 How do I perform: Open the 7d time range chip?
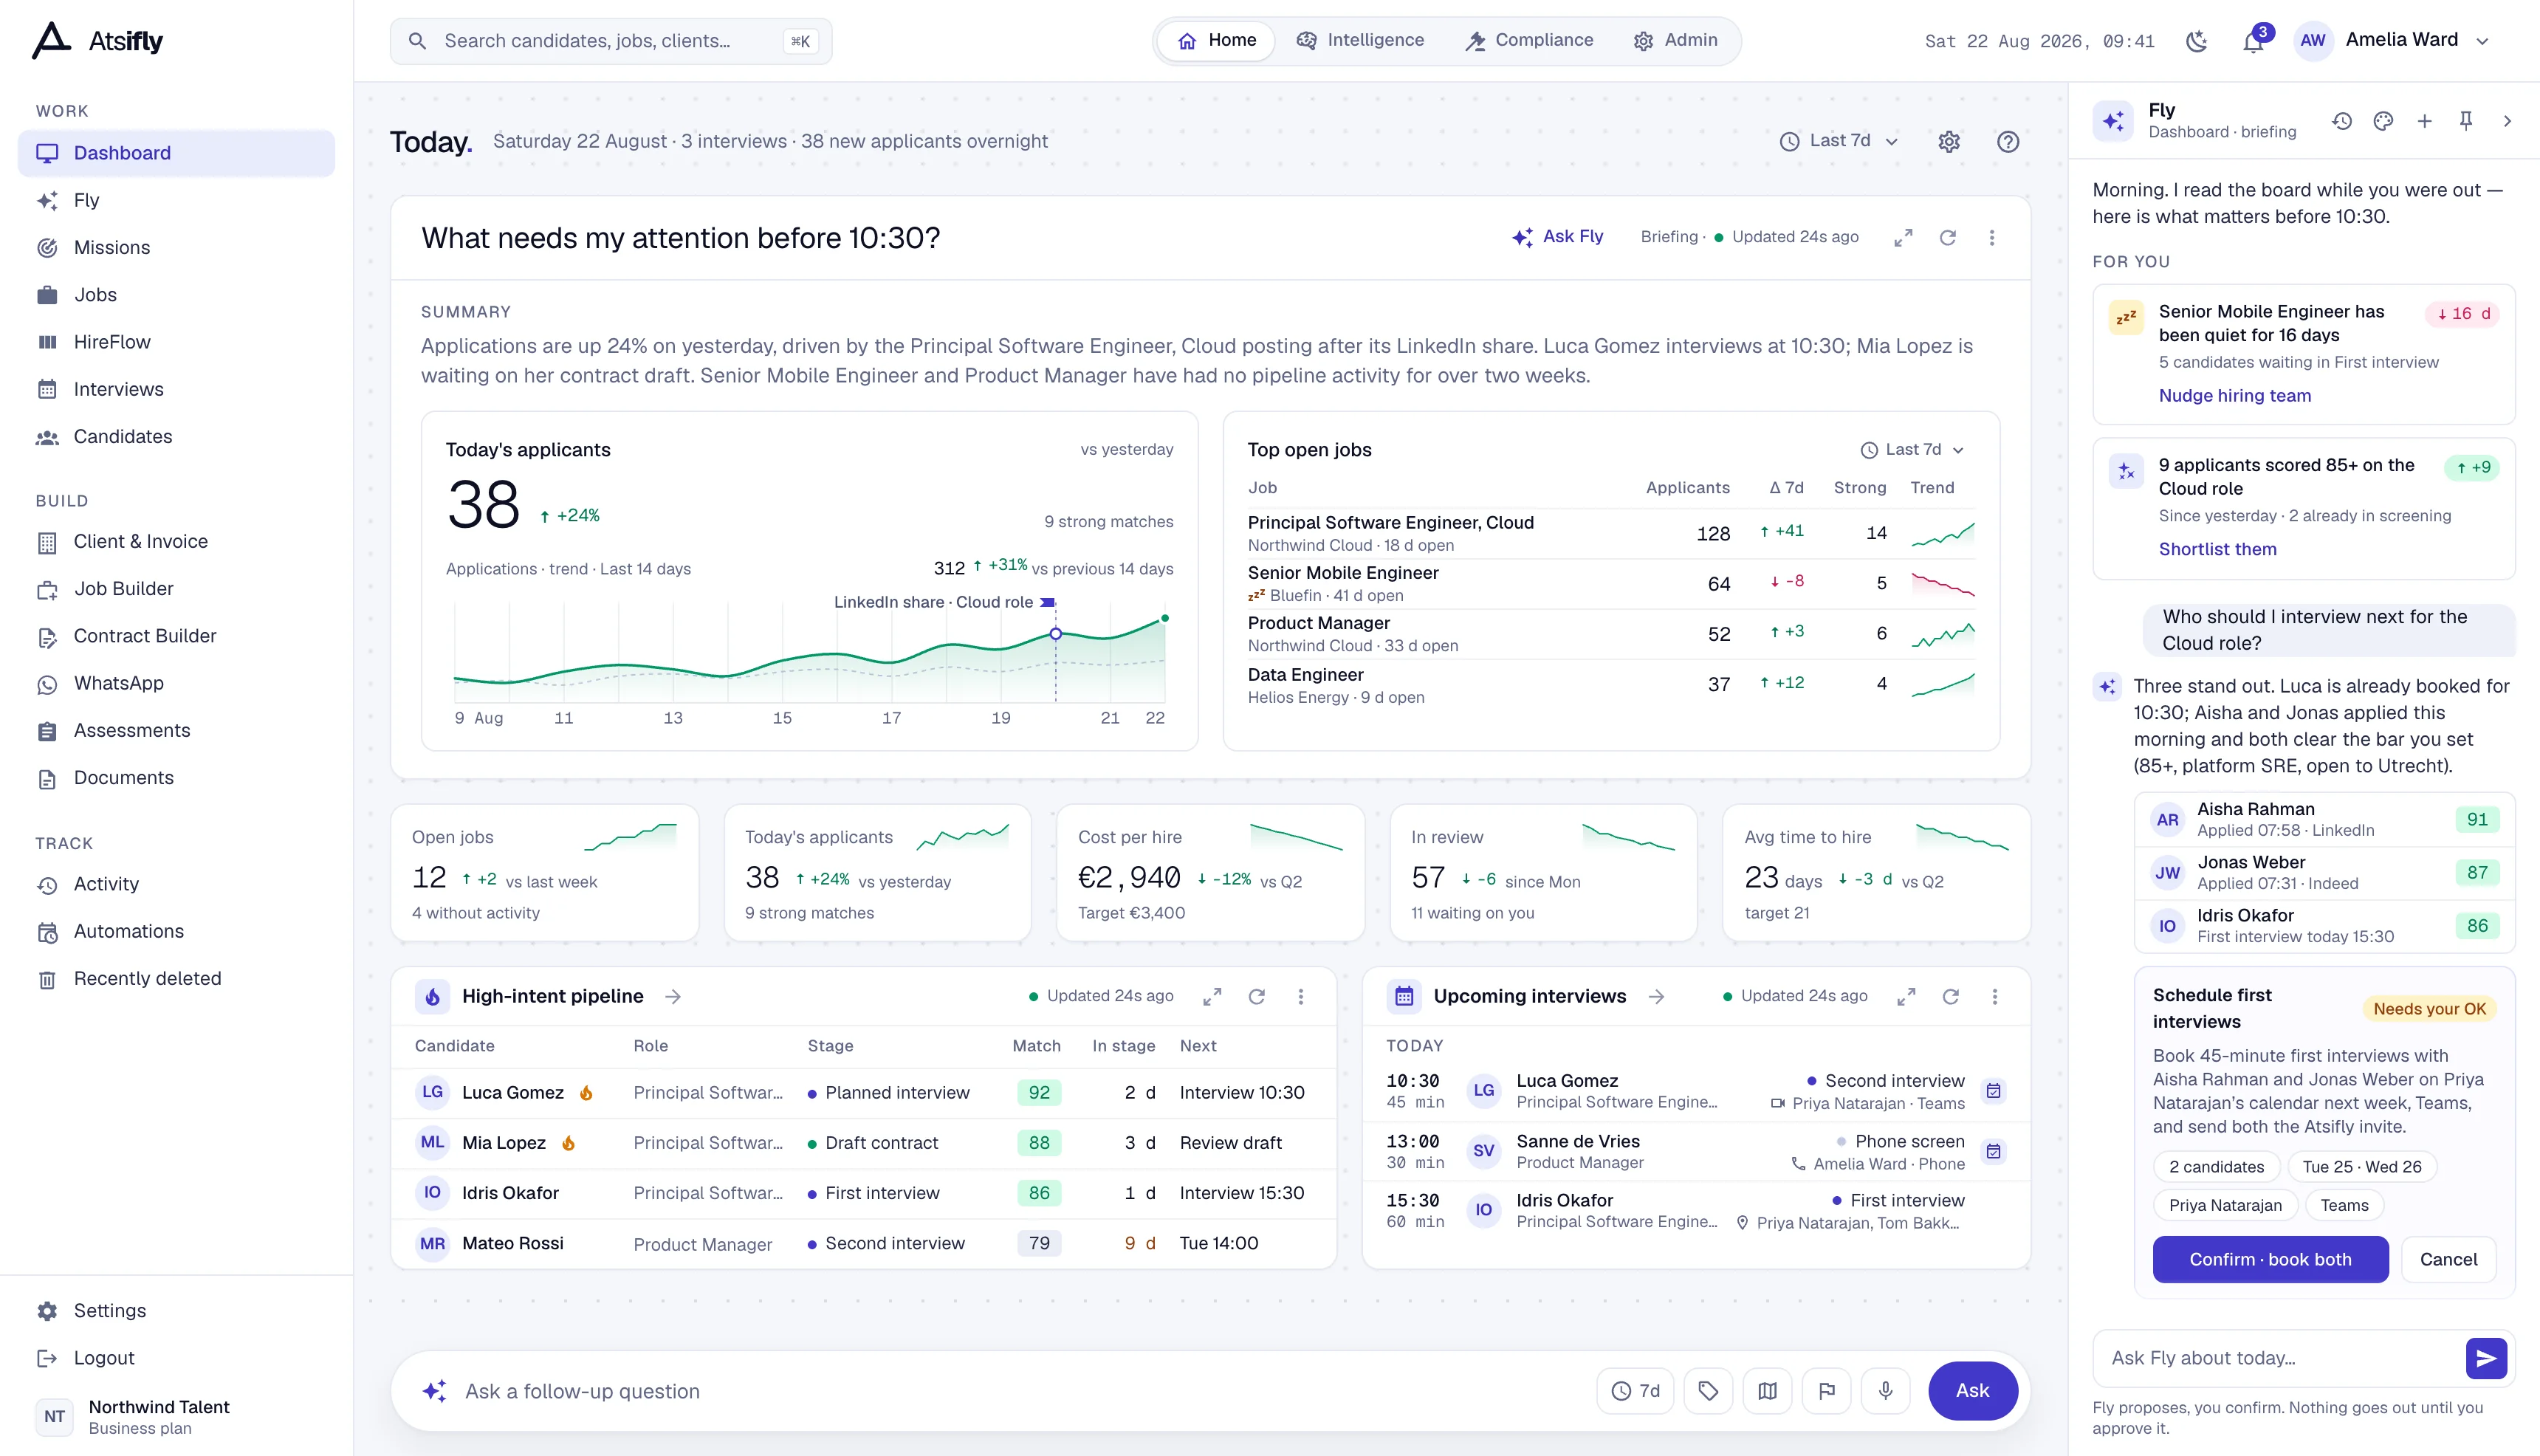1635,1391
